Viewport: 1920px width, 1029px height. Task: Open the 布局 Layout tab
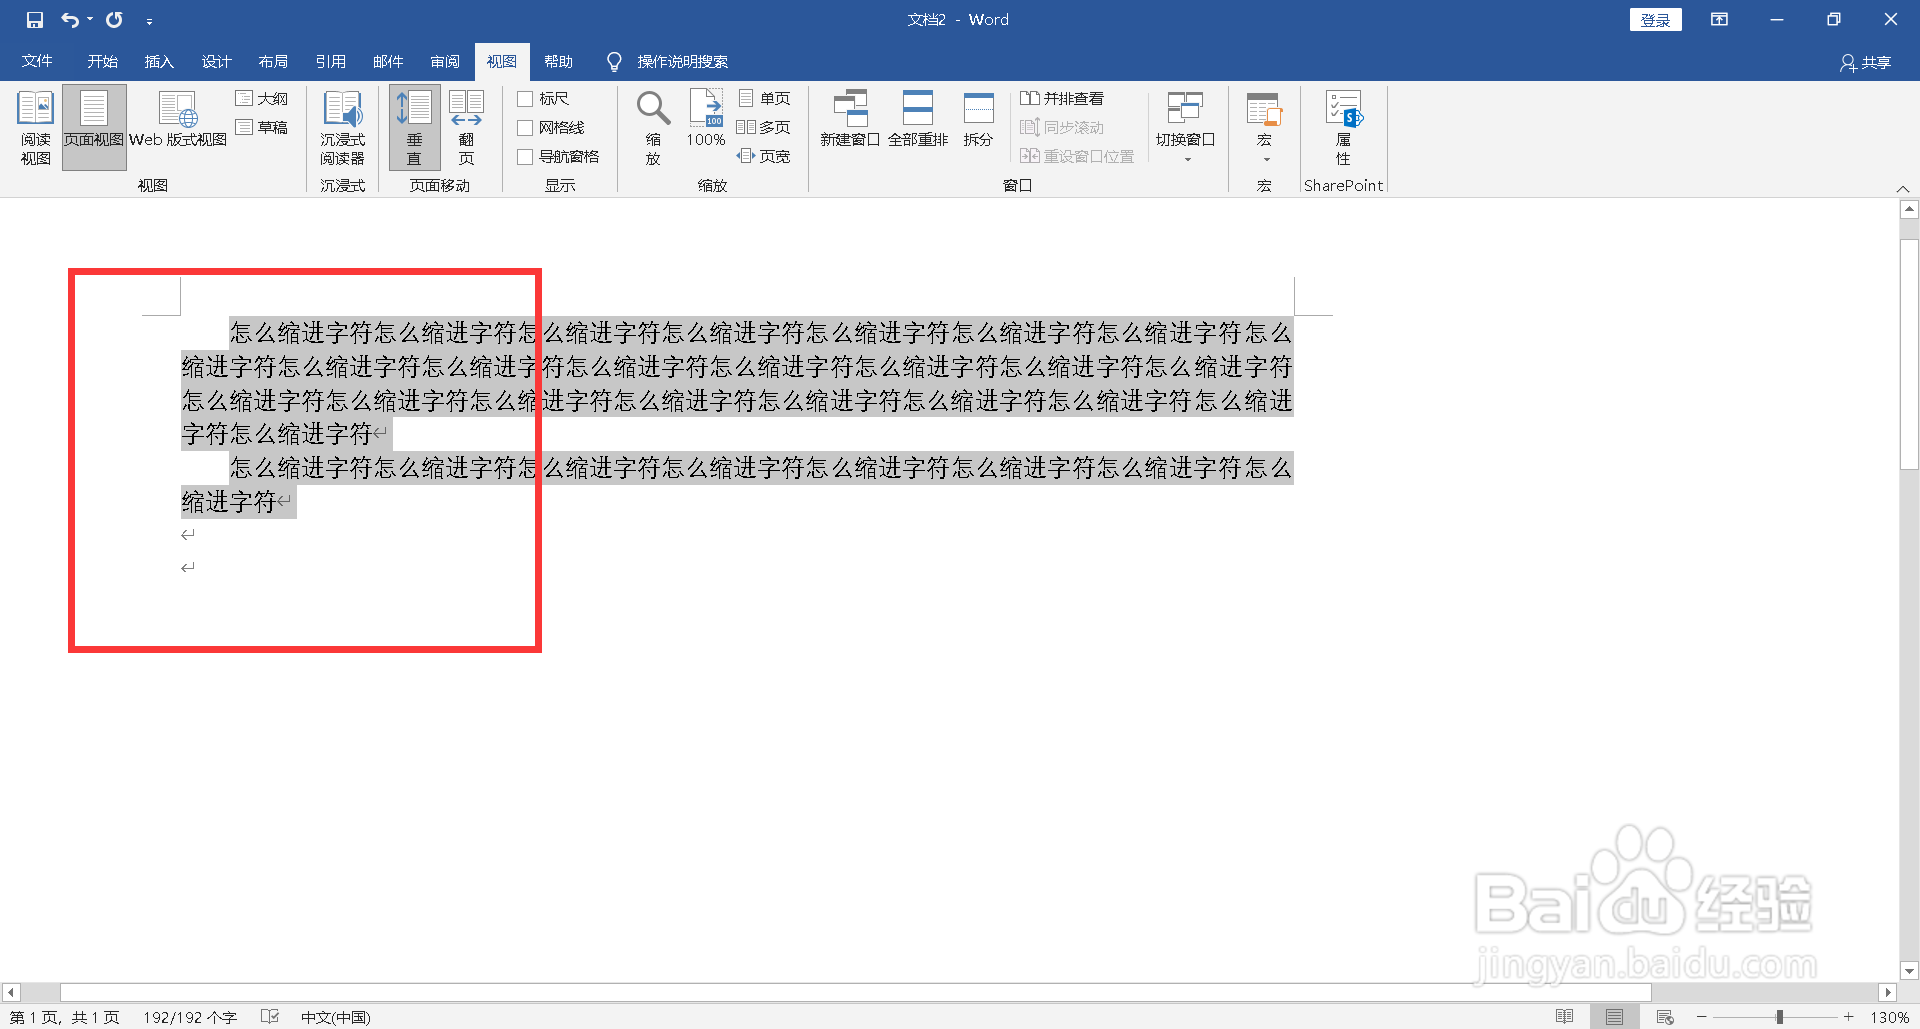pyautogui.click(x=273, y=62)
